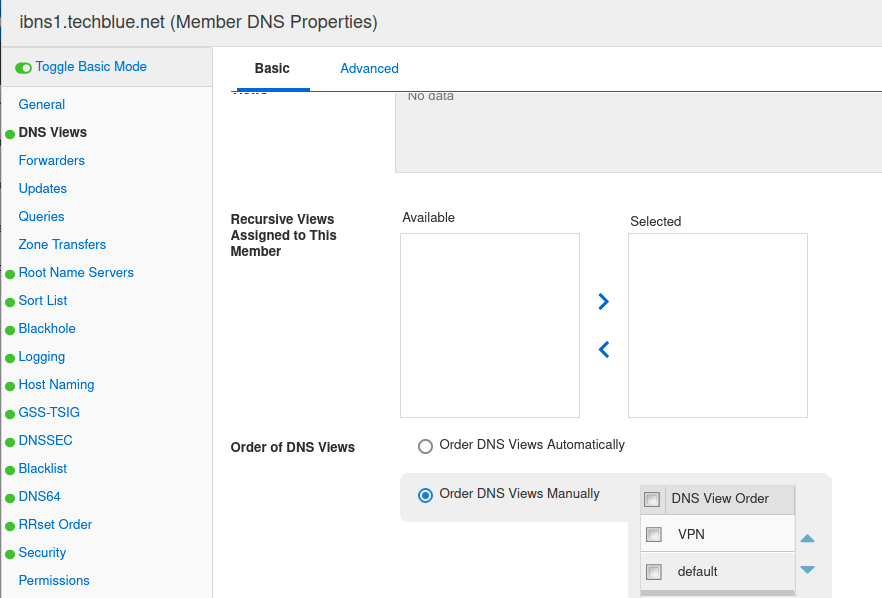Image resolution: width=882 pixels, height=598 pixels.
Task: Click left arrow to return views to Available
Action: pos(603,349)
